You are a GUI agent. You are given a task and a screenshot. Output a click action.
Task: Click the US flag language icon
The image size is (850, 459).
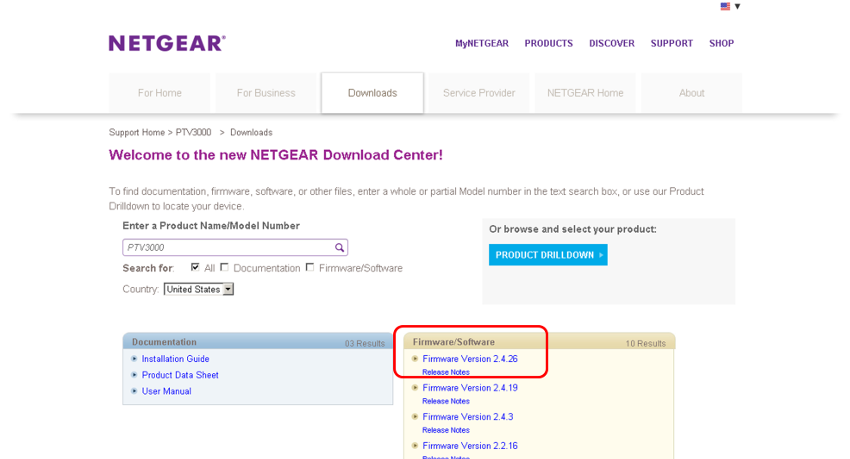[x=725, y=7]
